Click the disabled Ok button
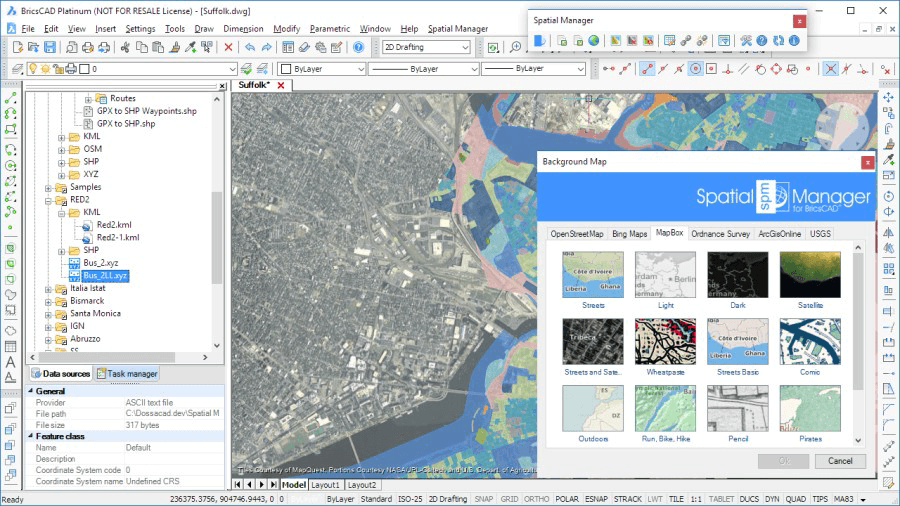The width and height of the screenshot is (900, 506). point(783,461)
